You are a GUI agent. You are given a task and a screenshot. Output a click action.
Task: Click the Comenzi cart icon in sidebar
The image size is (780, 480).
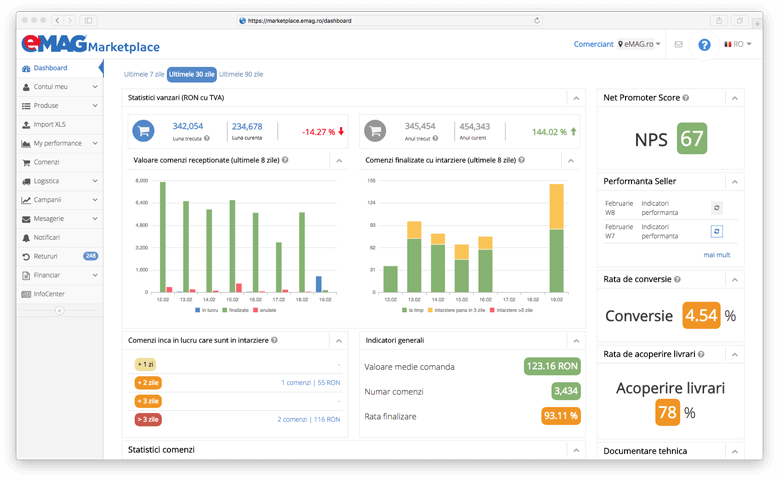(x=26, y=163)
